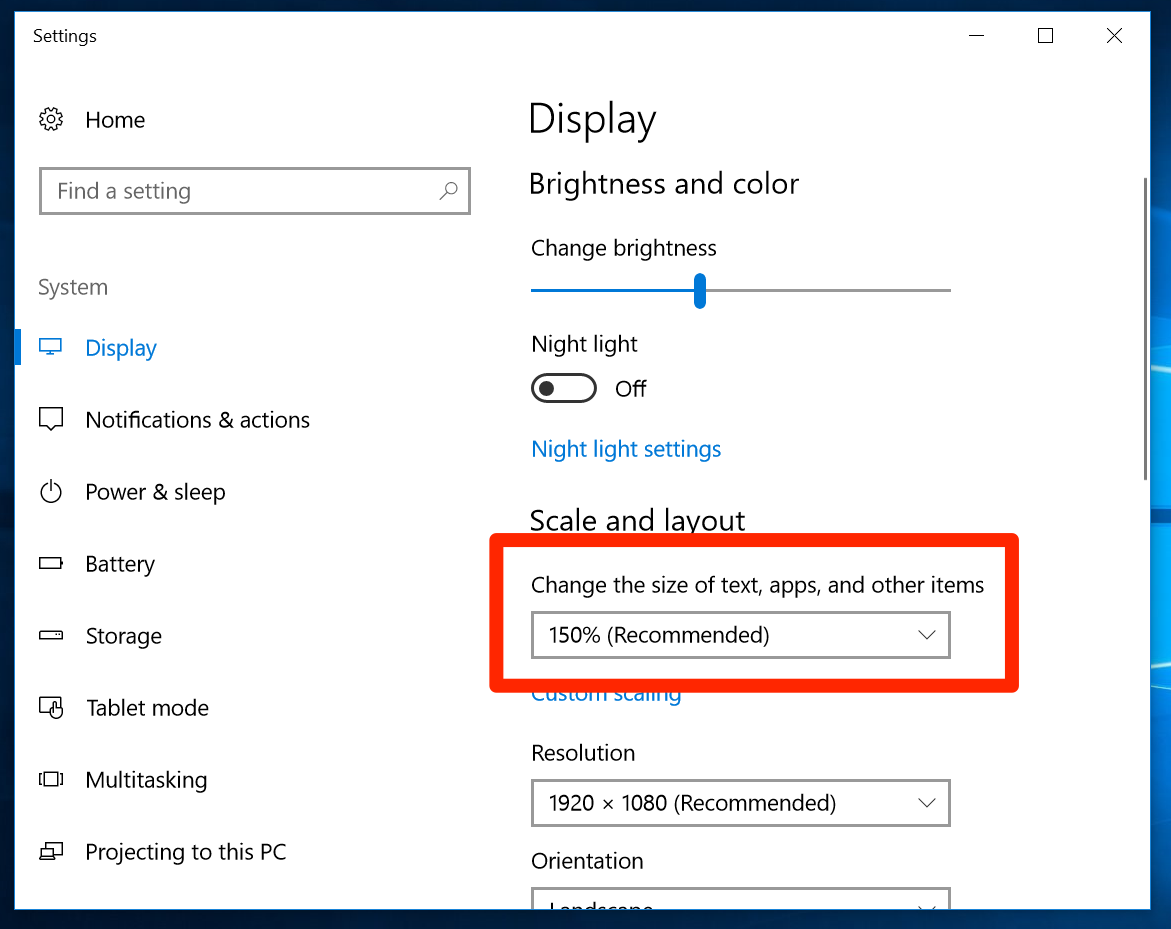Click the Notifications & actions speech-bubble icon

[x=51, y=419]
